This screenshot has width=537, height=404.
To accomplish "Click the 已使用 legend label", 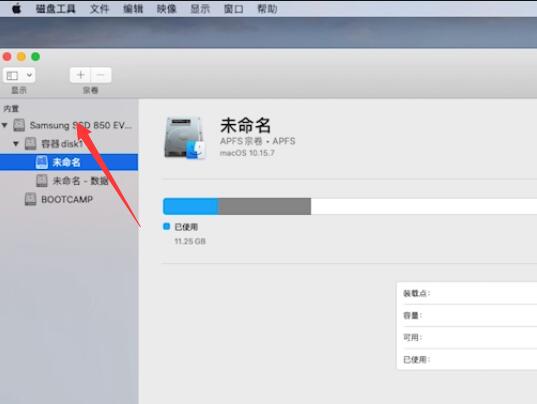I will (x=186, y=227).
